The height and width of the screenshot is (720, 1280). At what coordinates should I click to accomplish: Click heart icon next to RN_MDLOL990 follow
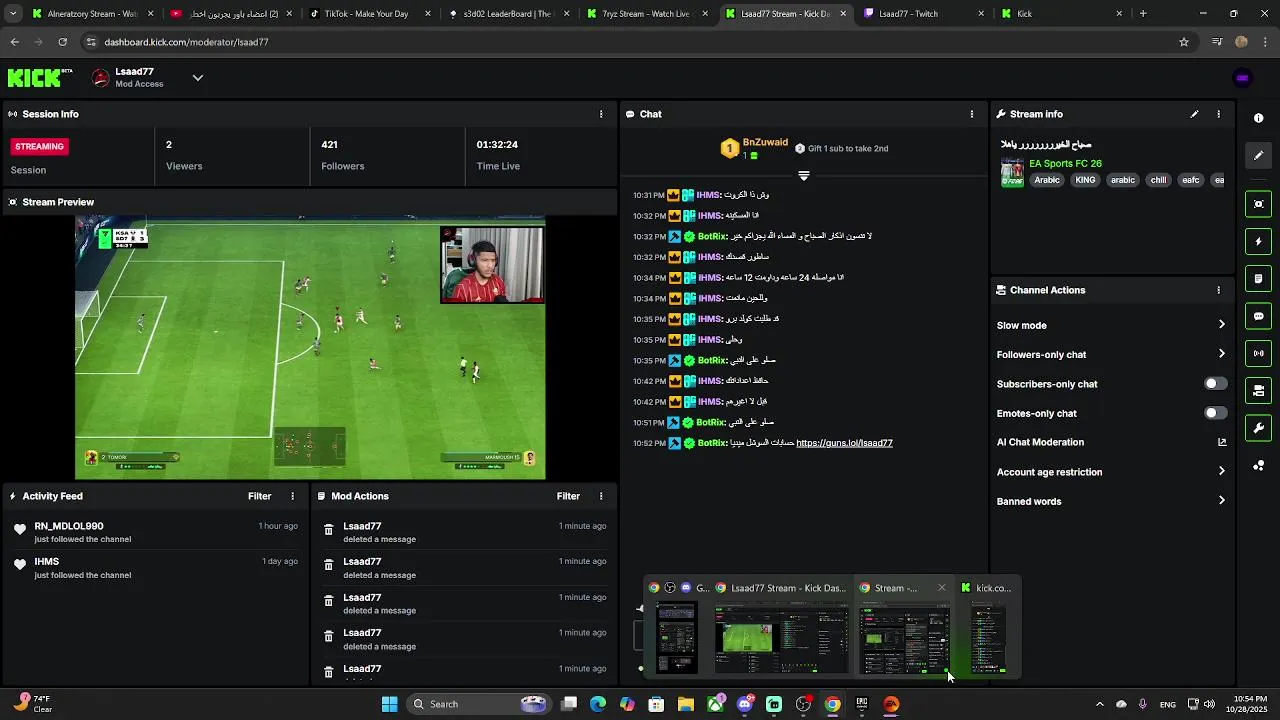point(19,530)
